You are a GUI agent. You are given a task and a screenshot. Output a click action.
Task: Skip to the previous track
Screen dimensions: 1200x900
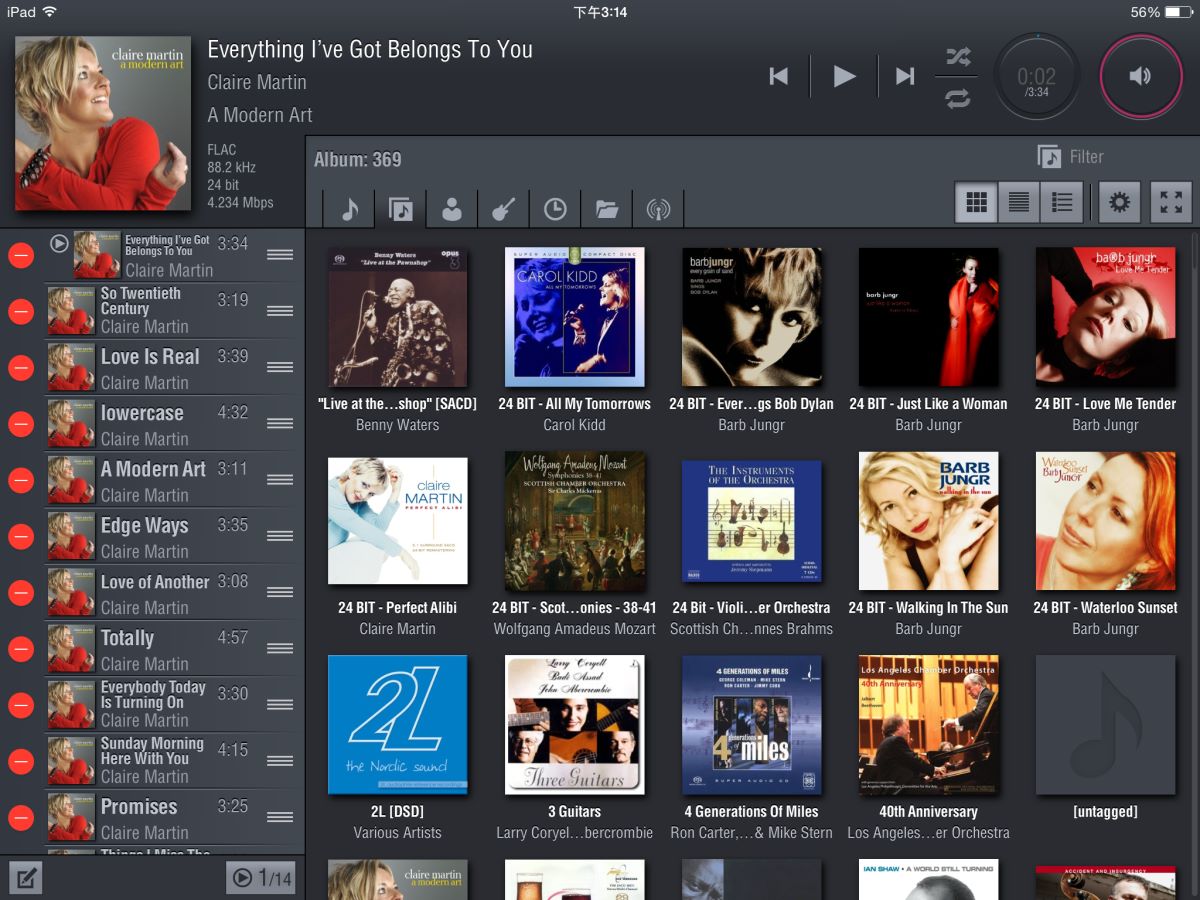[x=779, y=76]
